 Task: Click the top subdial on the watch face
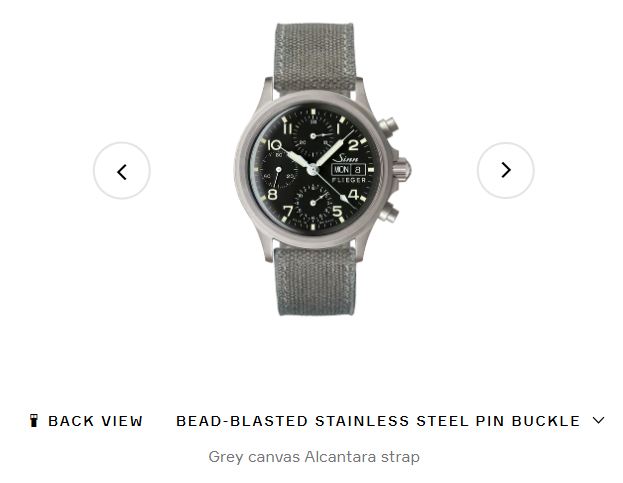(x=313, y=136)
